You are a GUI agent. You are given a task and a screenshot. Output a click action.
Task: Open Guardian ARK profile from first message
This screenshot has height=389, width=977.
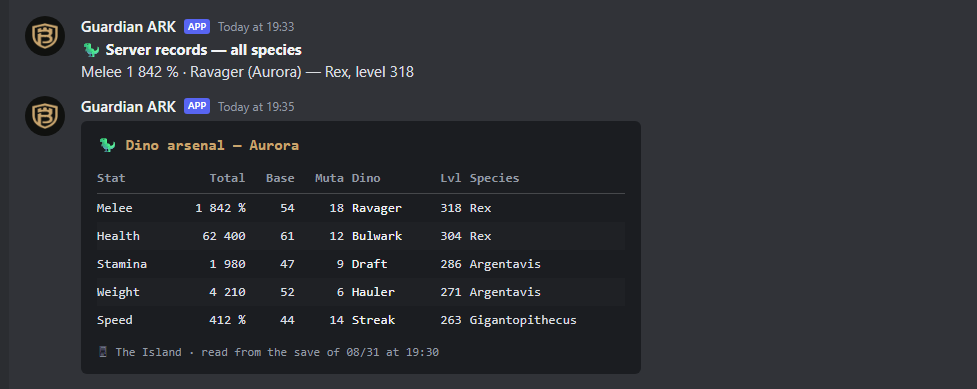click(x=128, y=27)
